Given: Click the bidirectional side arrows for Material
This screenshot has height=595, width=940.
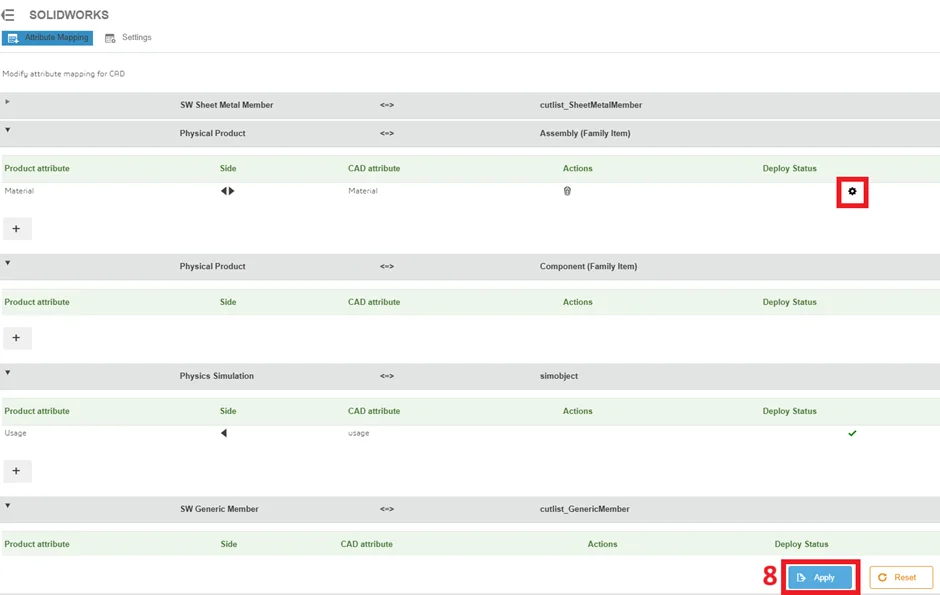Looking at the screenshot, I should pyautogui.click(x=227, y=191).
